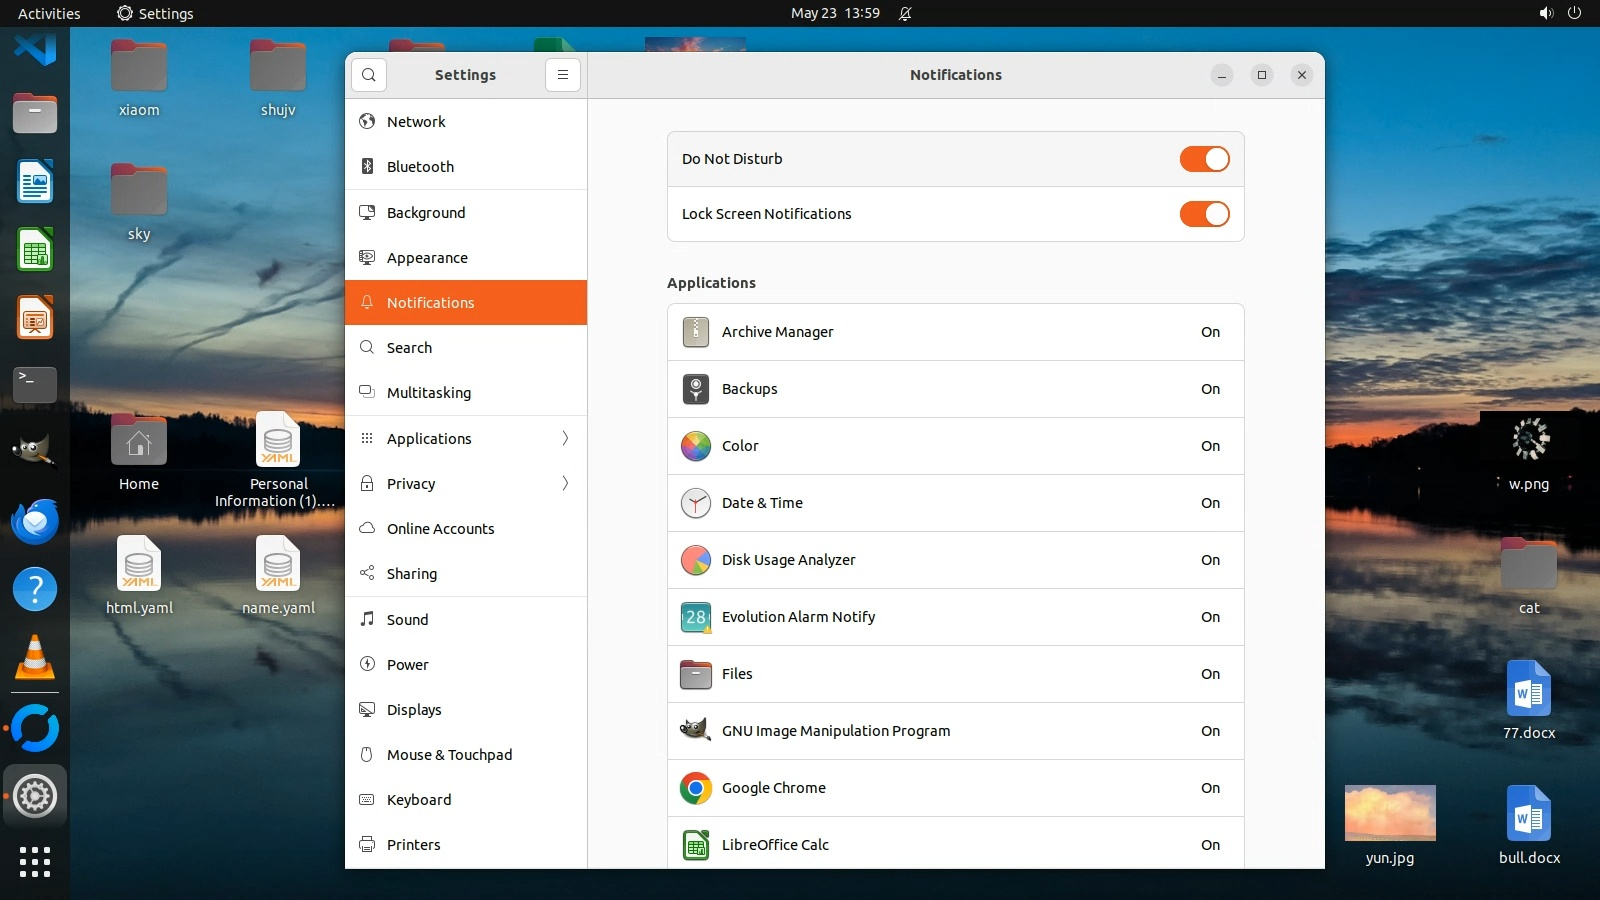
Task: Expand the Privacy sidebar chevron
Action: click(565, 484)
